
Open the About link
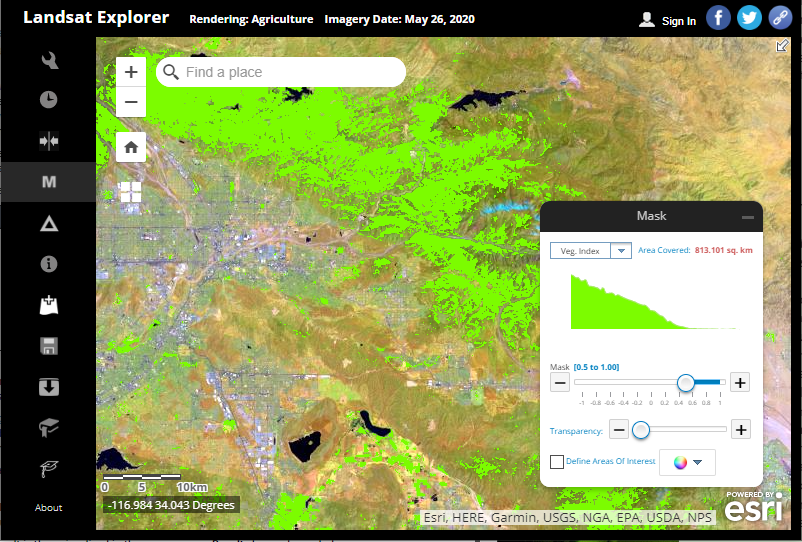tap(49, 508)
